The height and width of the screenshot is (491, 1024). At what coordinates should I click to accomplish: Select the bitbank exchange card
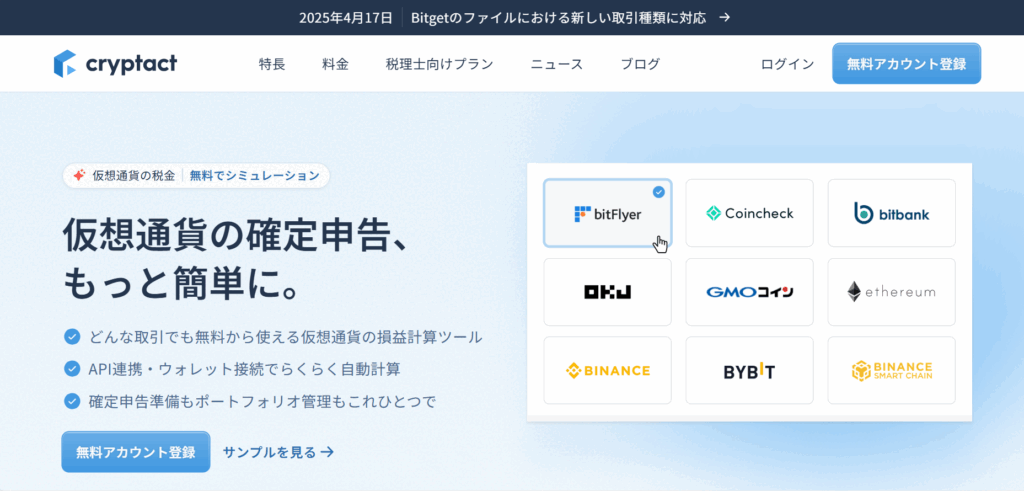[x=891, y=213]
